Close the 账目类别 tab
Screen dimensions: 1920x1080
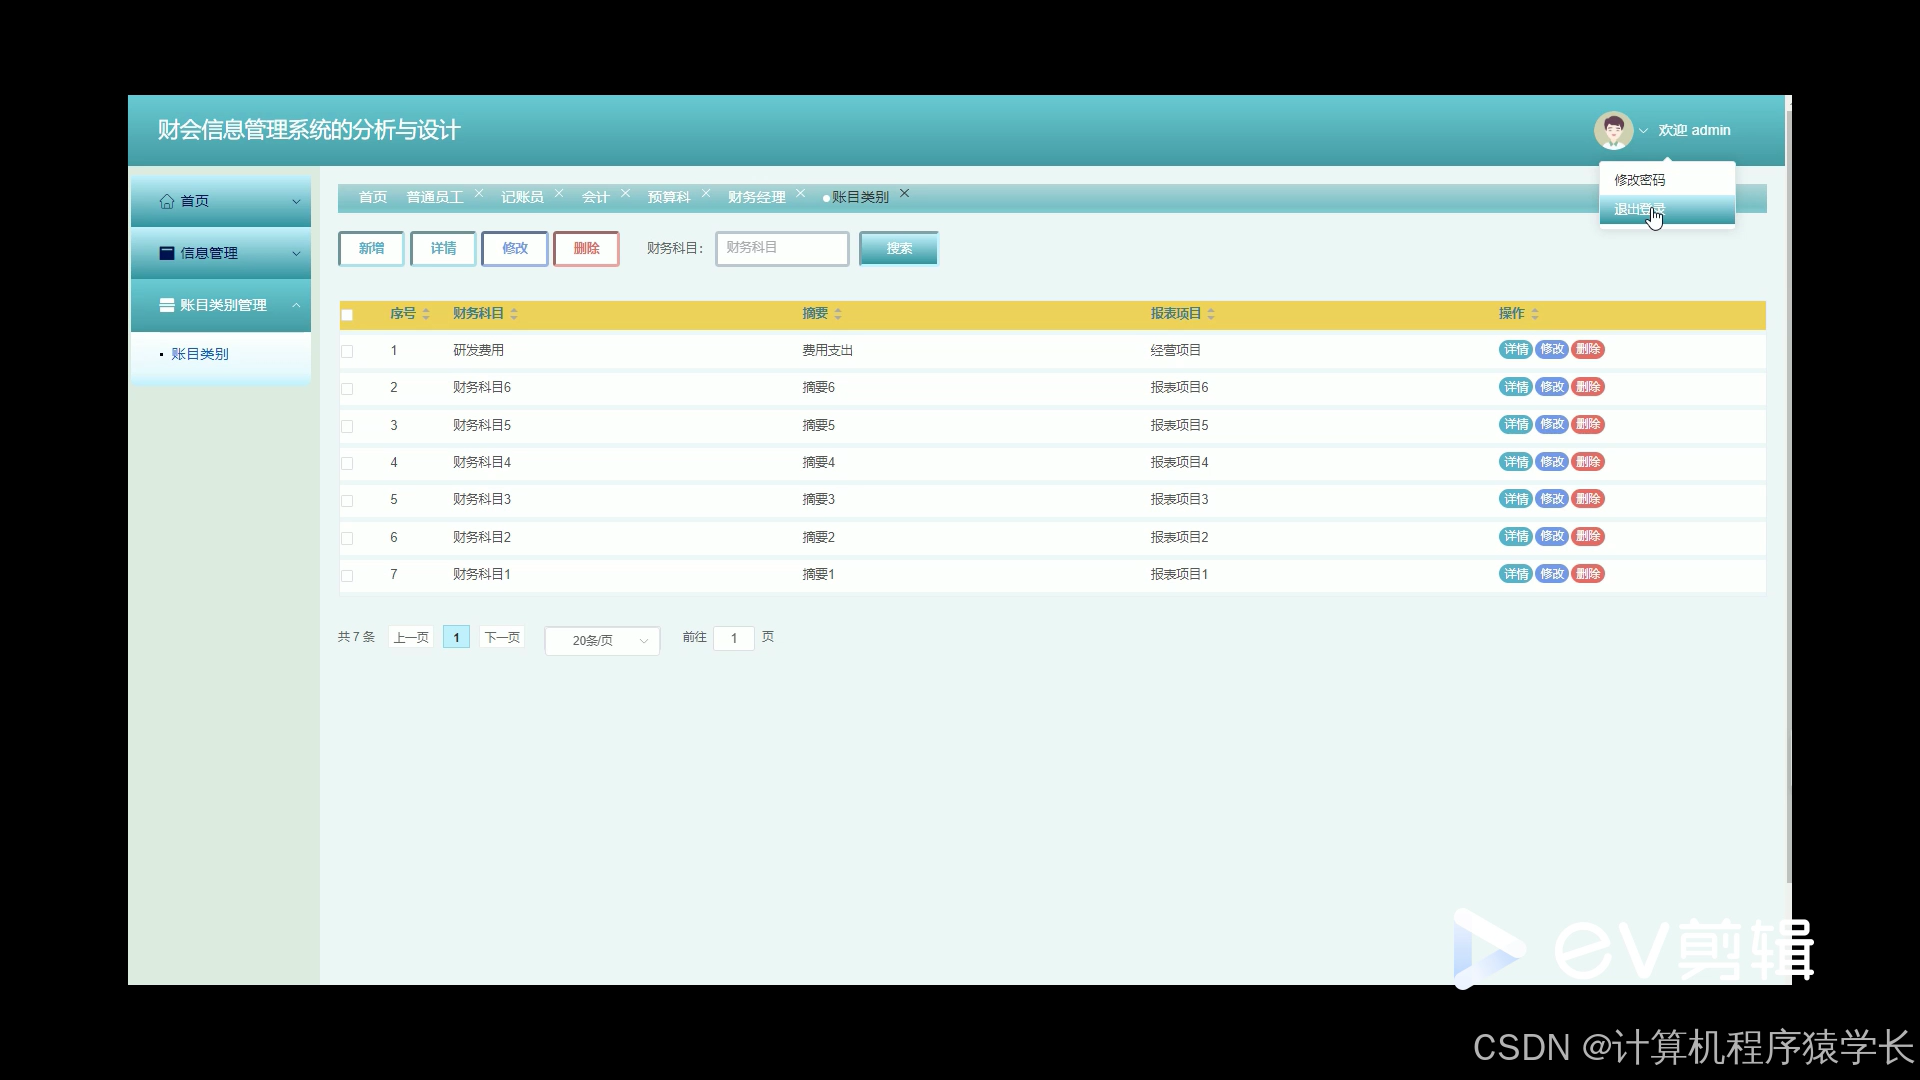pos(904,194)
